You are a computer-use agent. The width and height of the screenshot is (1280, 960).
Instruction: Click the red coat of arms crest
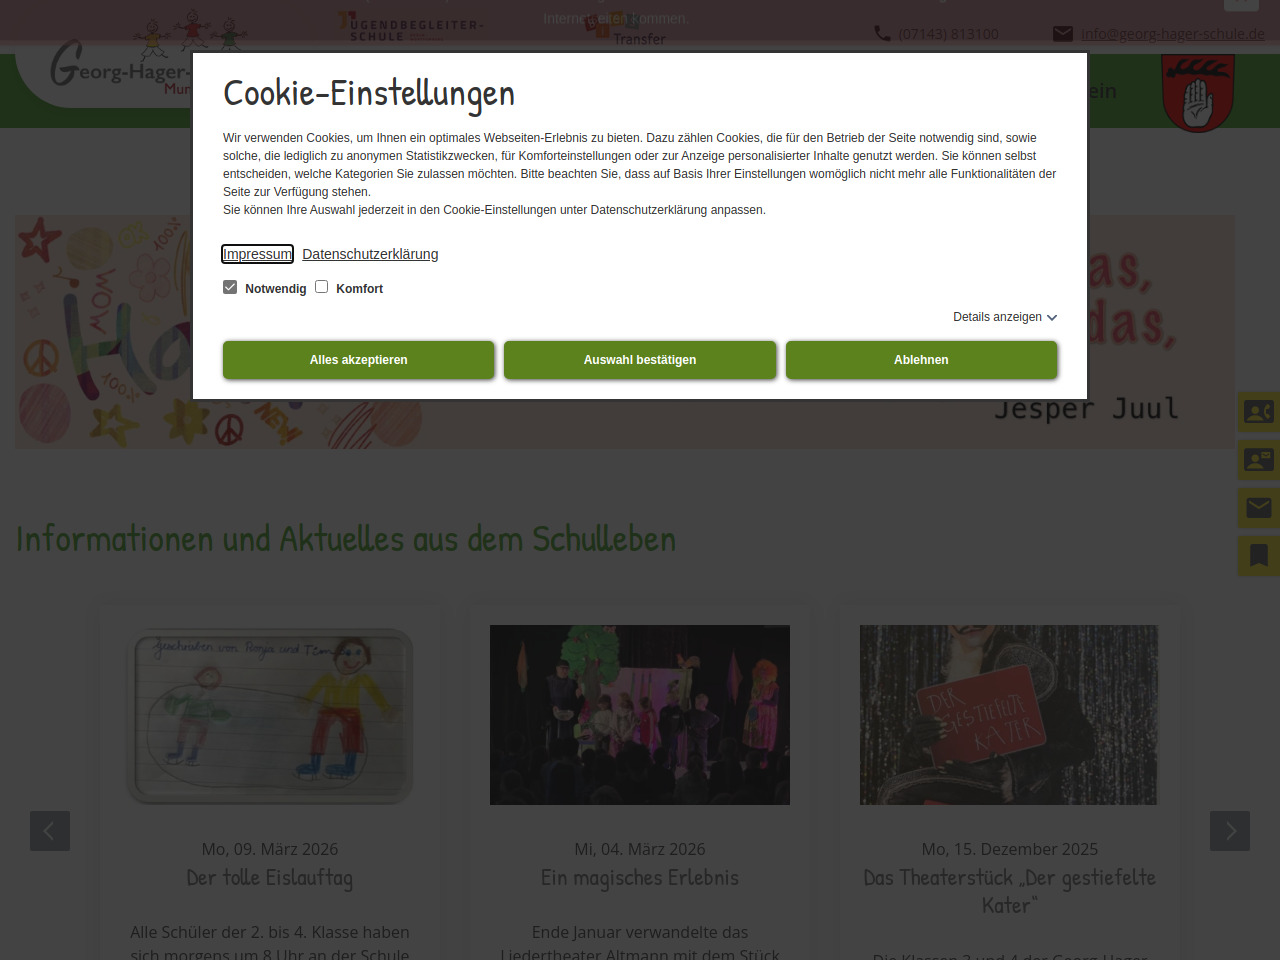pos(1197,93)
